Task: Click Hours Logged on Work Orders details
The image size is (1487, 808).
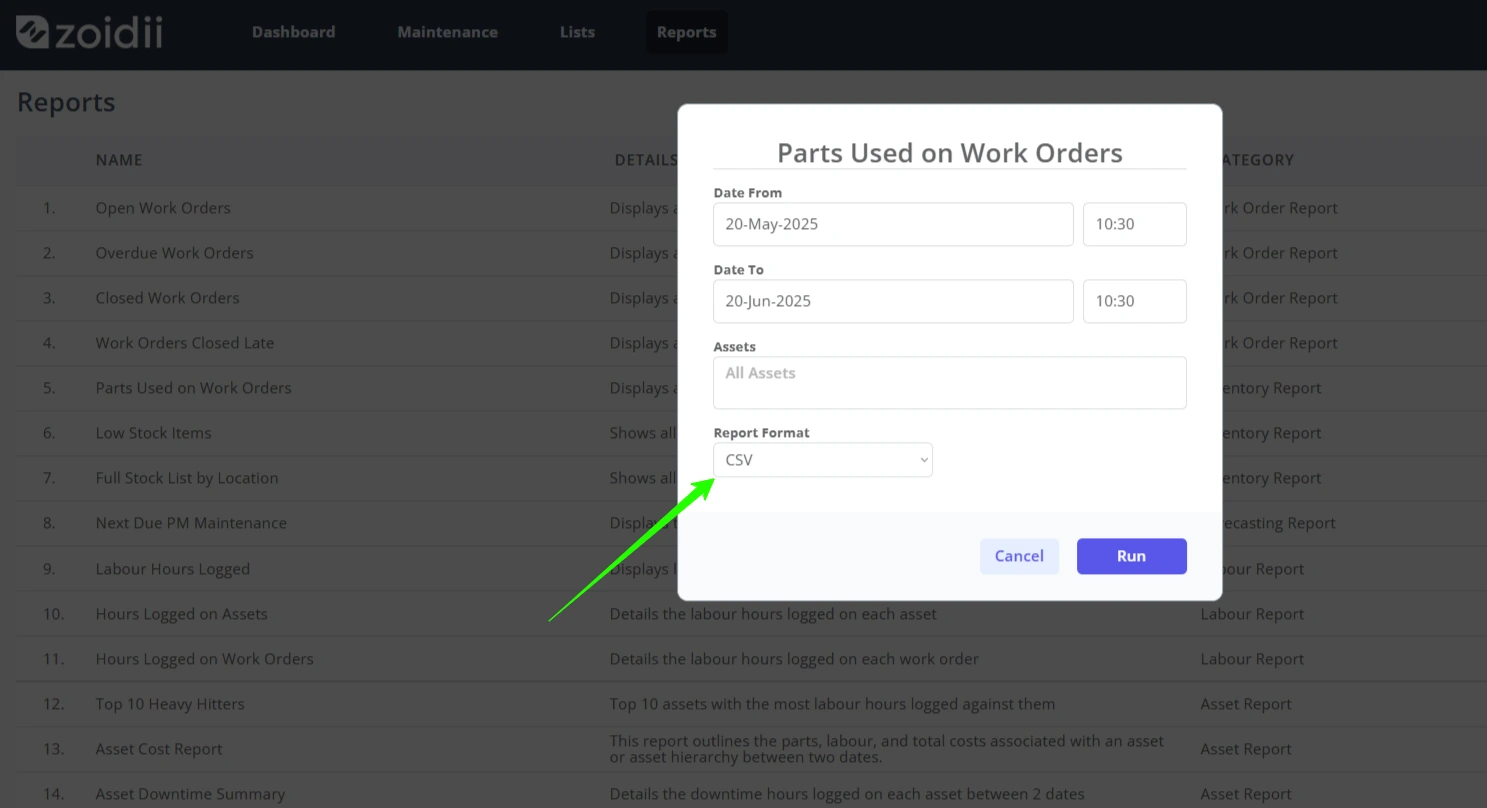Action: tap(794, 659)
